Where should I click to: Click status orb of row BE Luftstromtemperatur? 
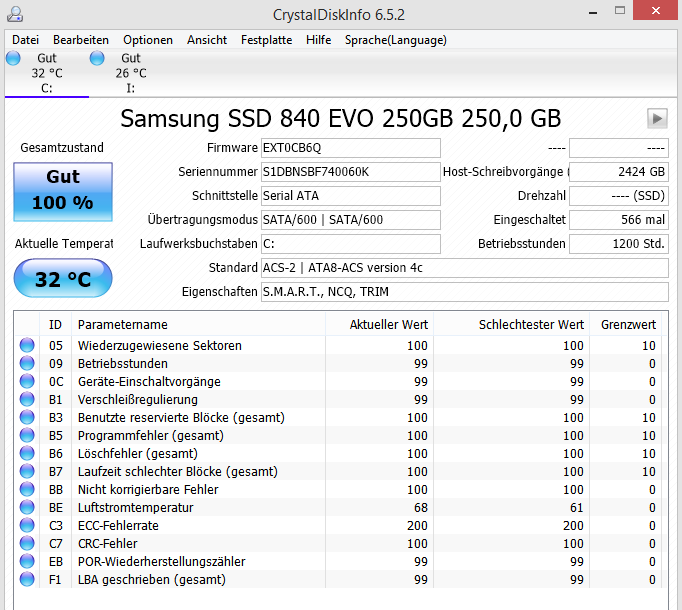pos(27,507)
